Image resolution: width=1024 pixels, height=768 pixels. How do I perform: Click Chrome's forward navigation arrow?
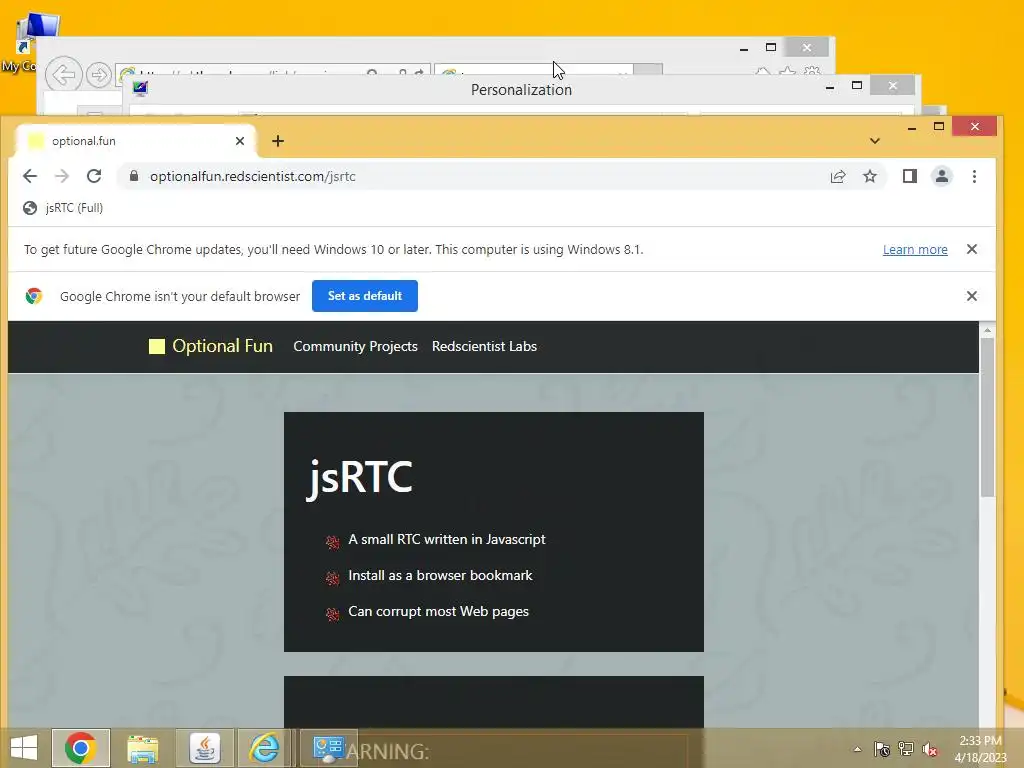coord(62,176)
